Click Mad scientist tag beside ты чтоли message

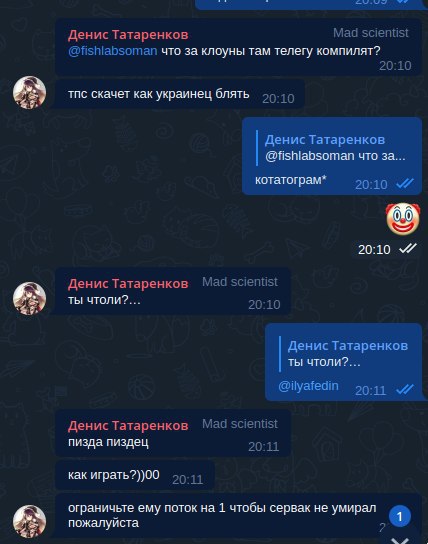point(240,282)
